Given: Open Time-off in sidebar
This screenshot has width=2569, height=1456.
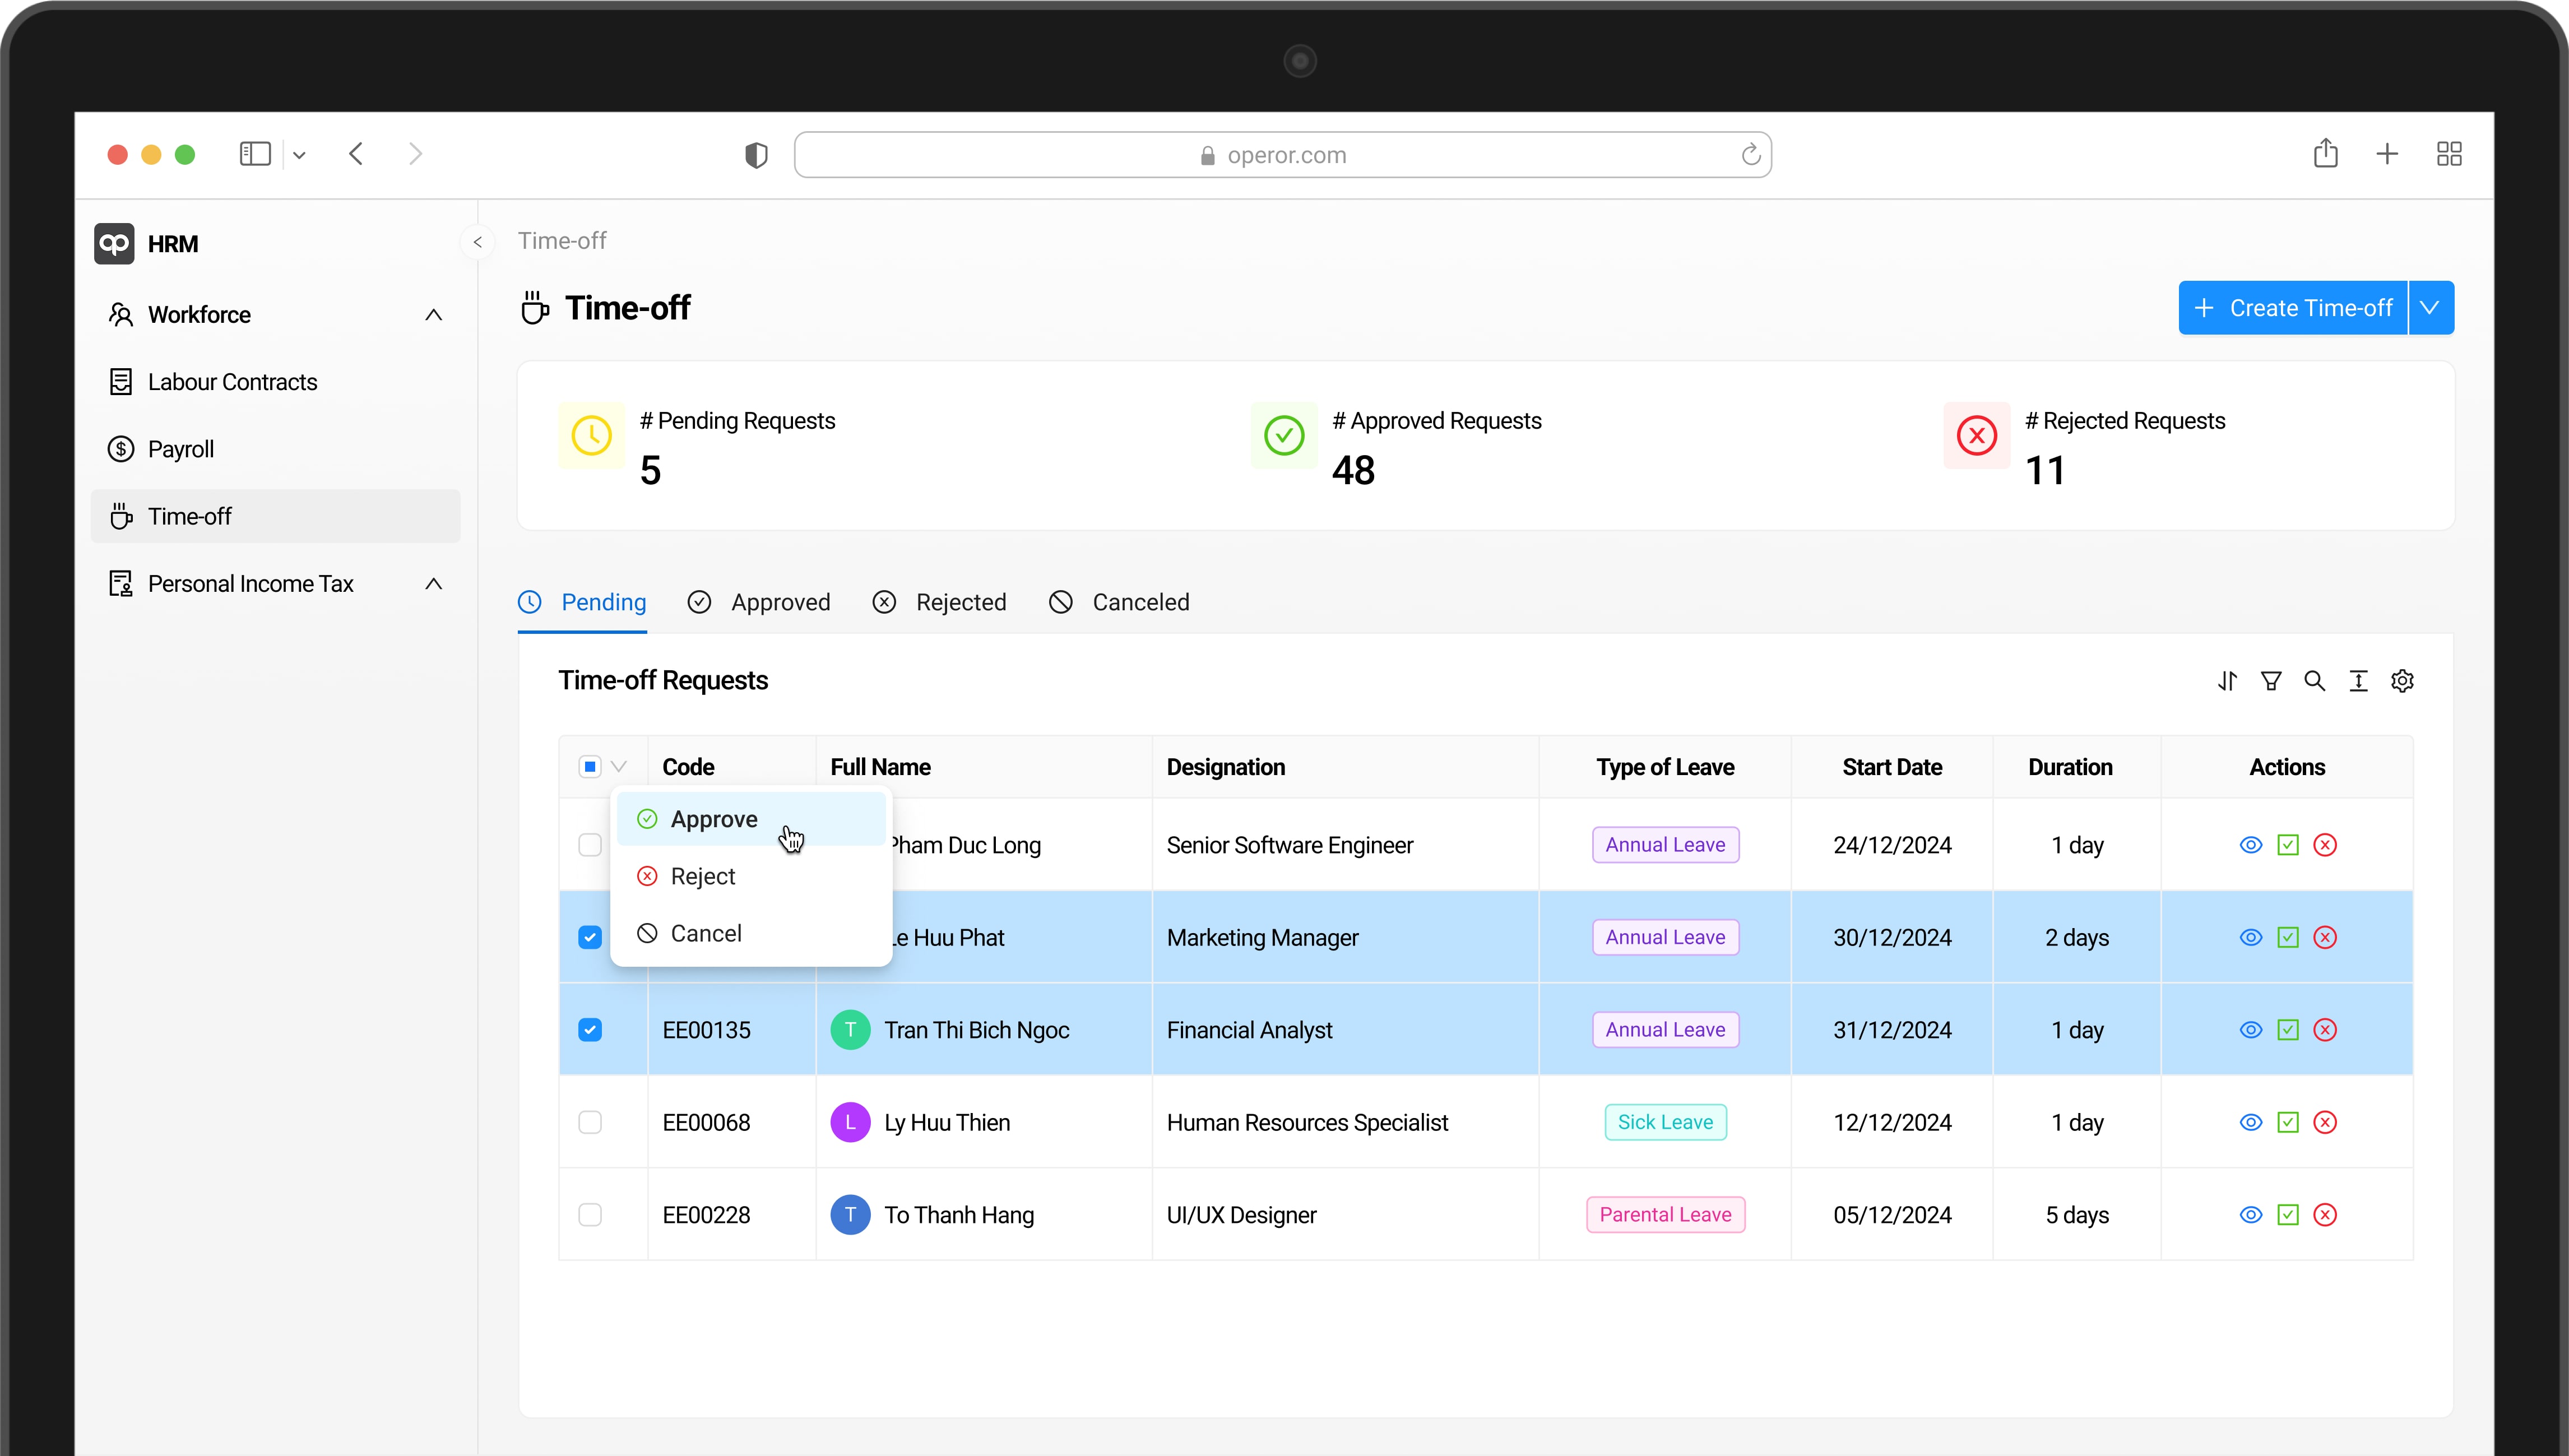Looking at the screenshot, I should click(275, 516).
